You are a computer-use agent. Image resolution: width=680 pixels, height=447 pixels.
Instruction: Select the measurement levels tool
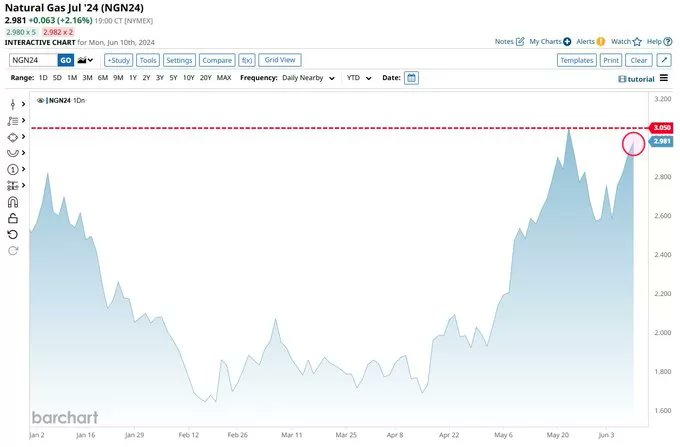13,186
